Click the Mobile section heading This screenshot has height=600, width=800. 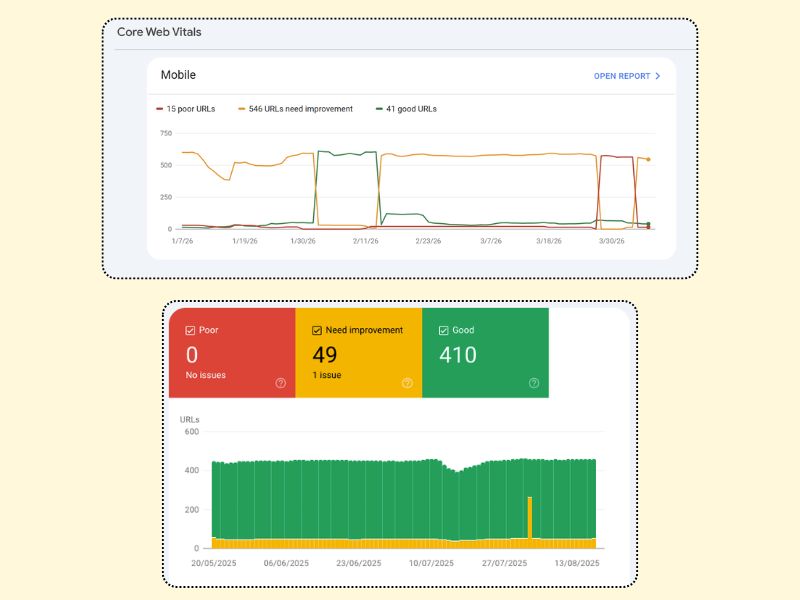[x=178, y=75]
